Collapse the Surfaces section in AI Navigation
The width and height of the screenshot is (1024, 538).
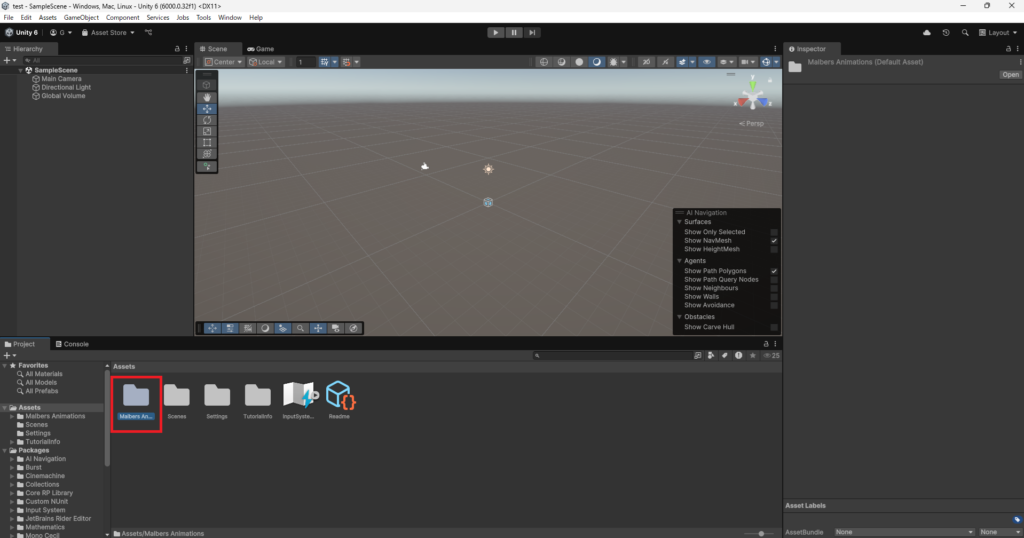pos(680,222)
